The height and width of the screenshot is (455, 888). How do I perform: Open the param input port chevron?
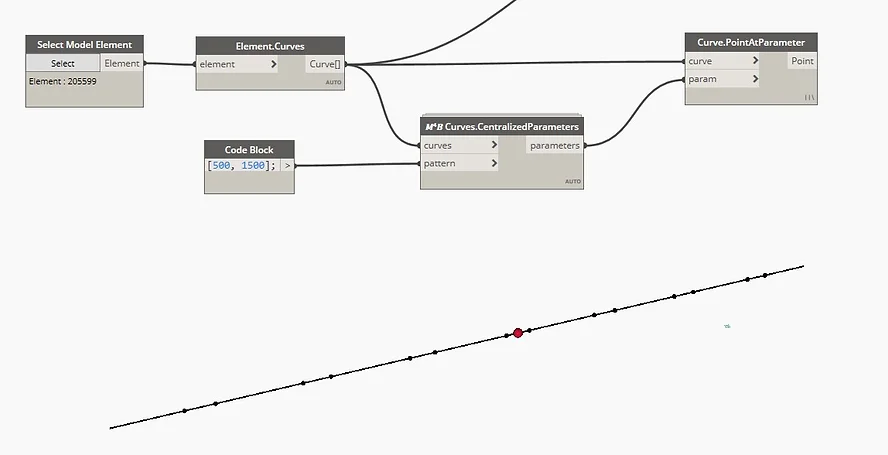[x=754, y=79]
